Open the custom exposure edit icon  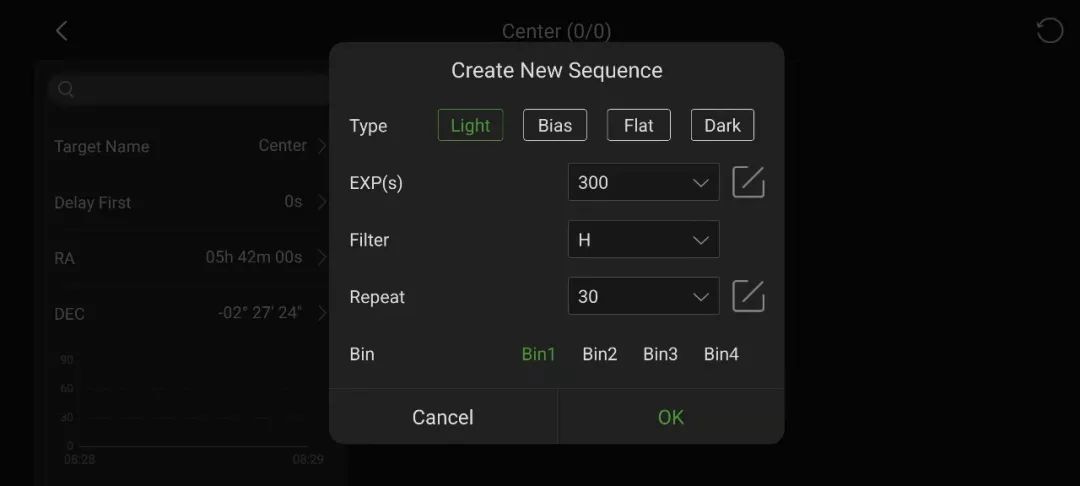(748, 182)
